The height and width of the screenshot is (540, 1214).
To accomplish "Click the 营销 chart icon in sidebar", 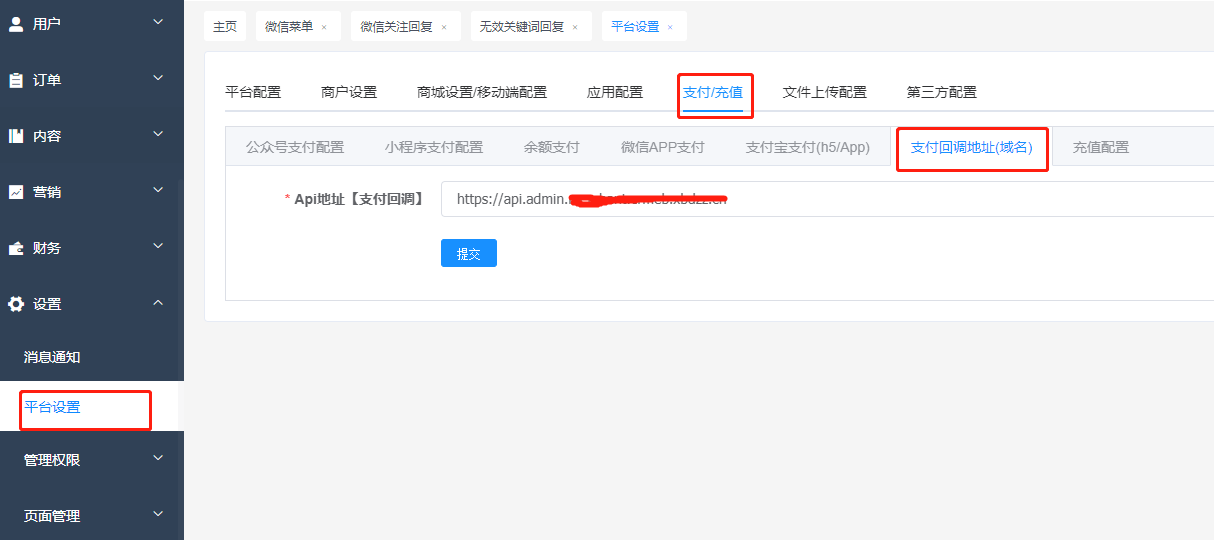I will 16,192.
